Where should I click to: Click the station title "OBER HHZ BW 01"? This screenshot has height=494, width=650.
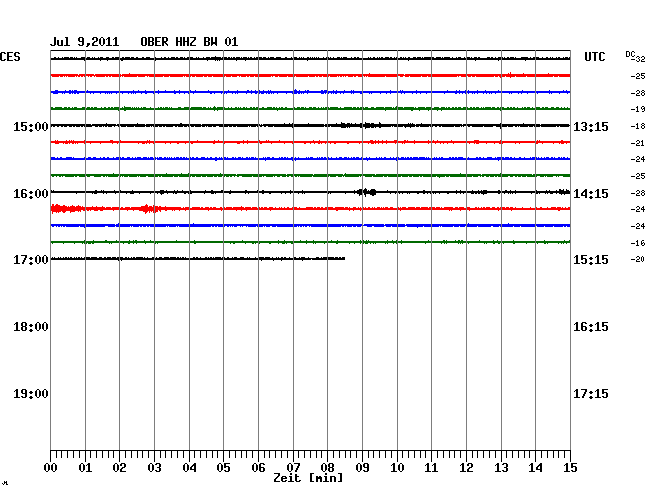click(189, 42)
